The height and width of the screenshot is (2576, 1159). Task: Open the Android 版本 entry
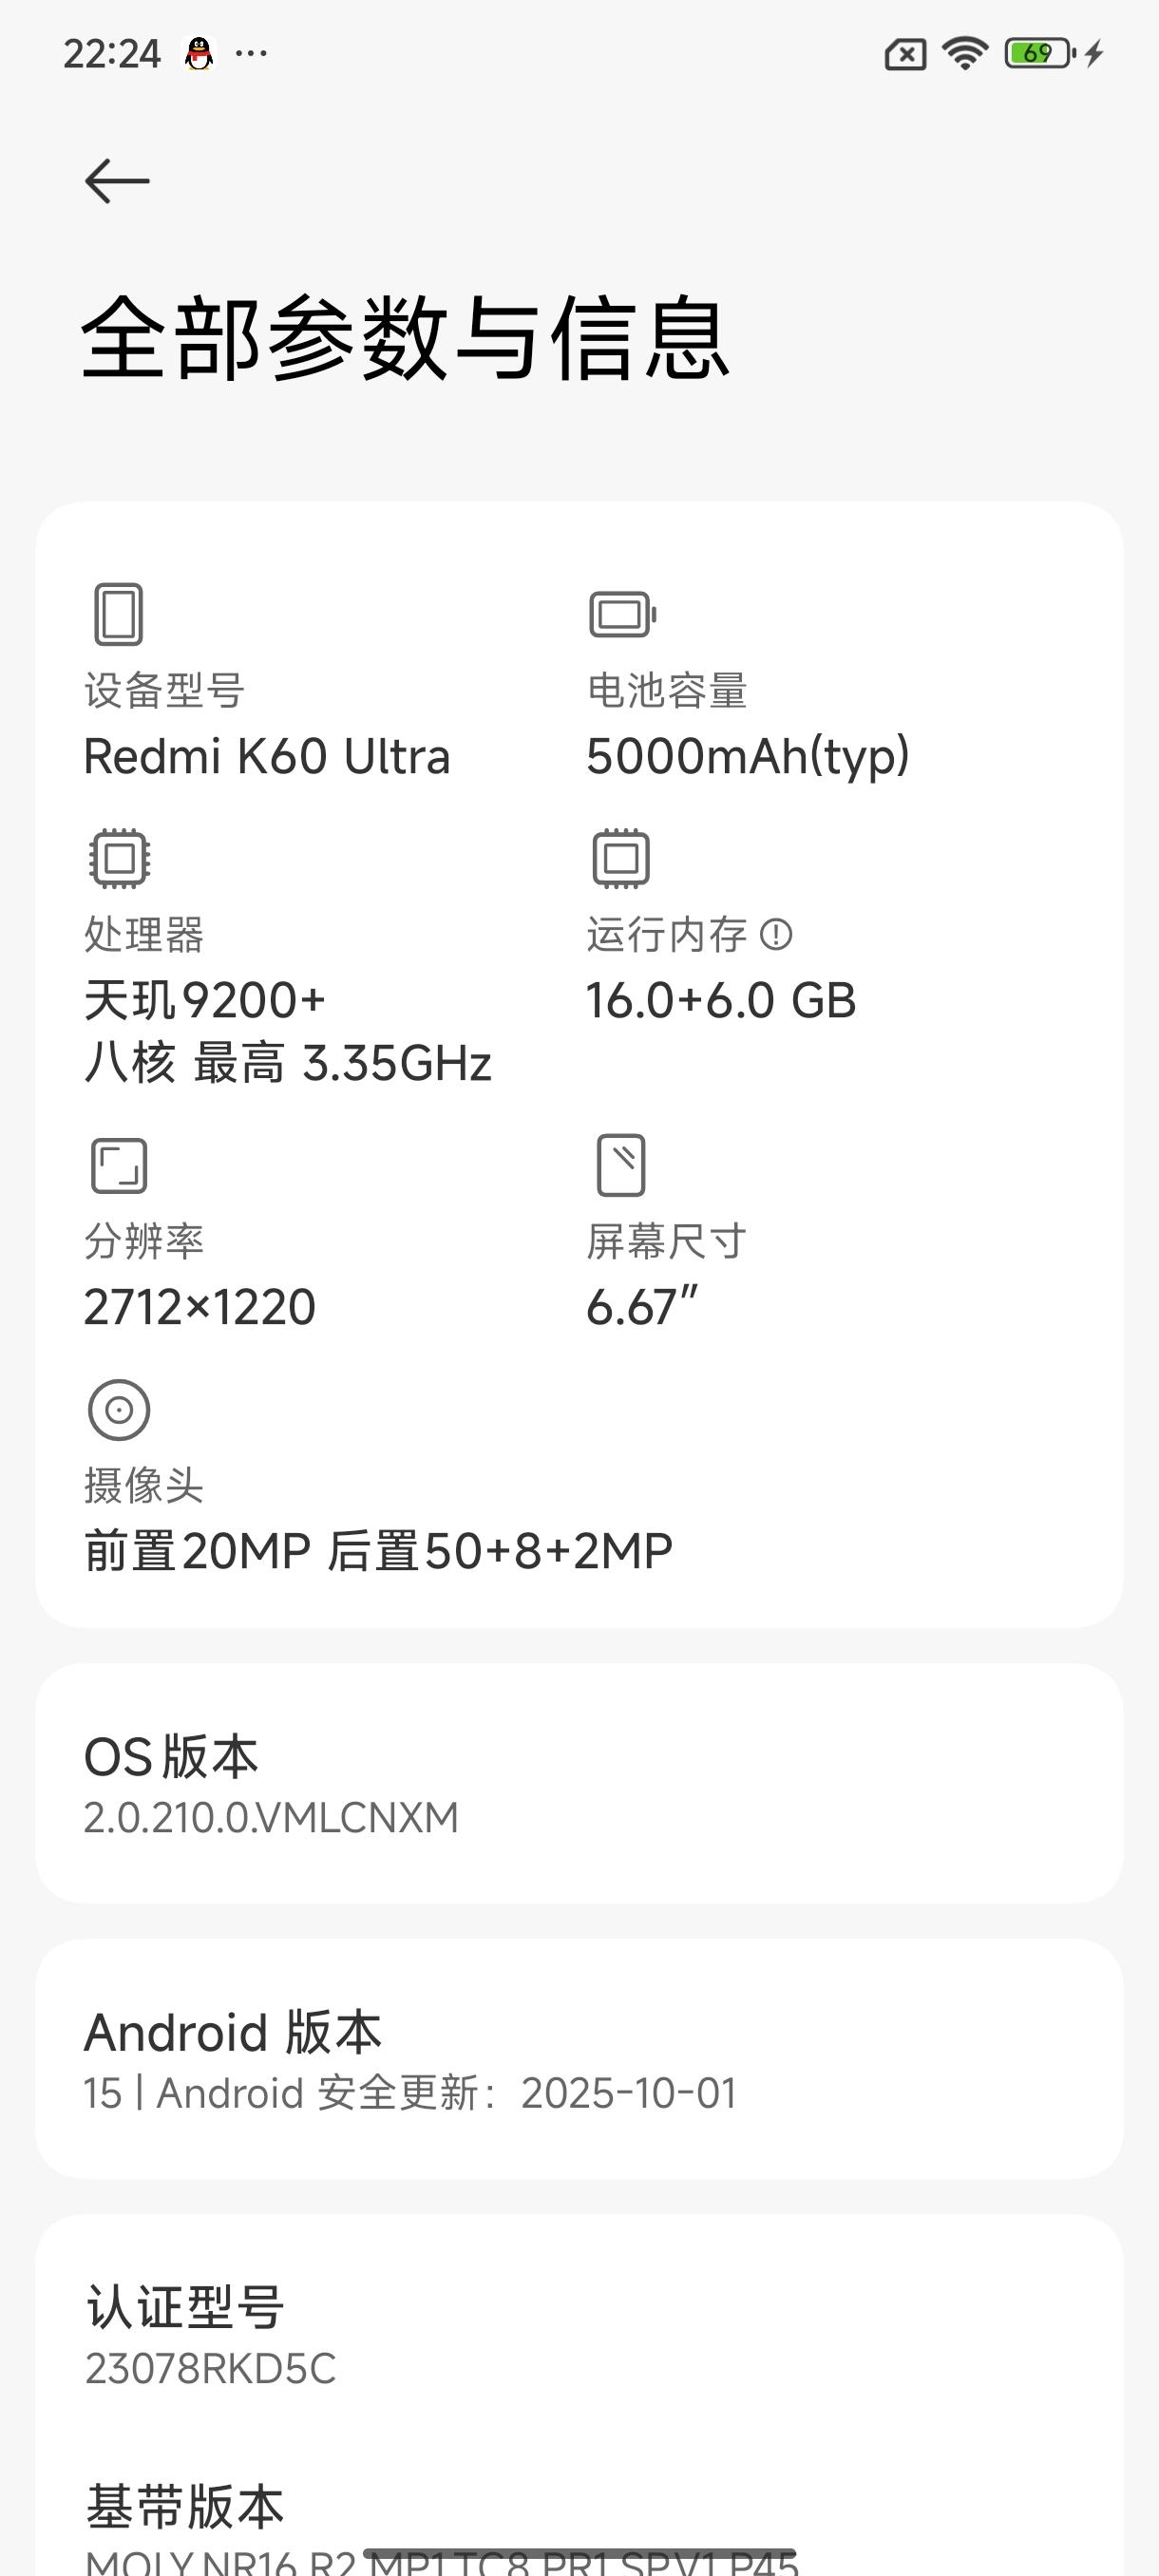point(579,2059)
